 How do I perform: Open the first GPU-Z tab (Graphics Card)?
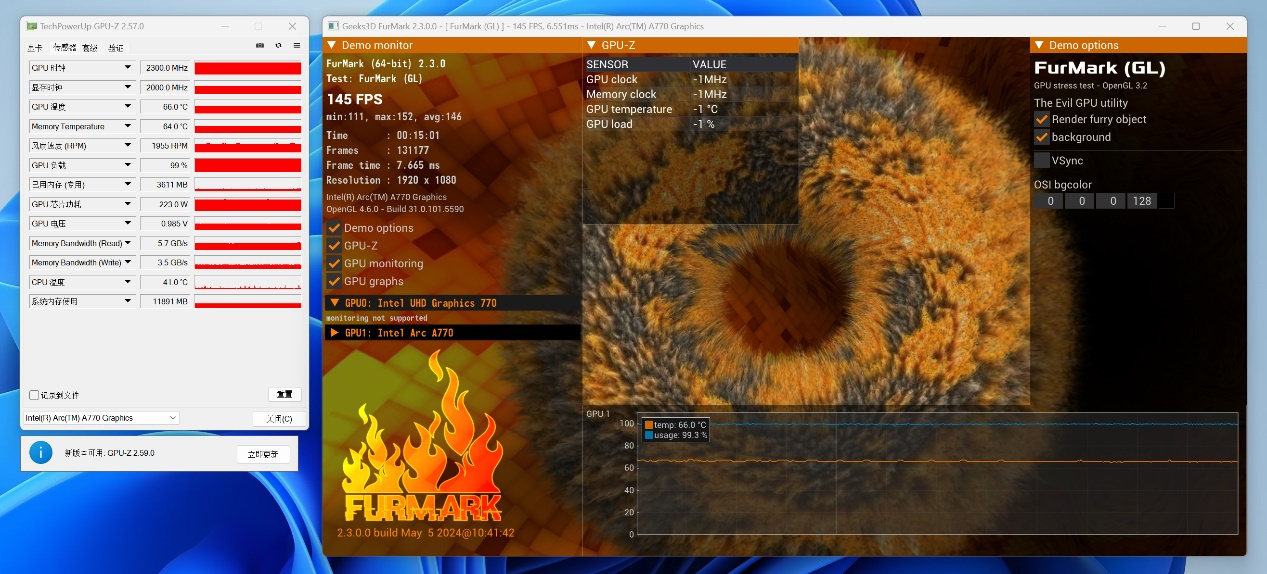pos(35,47)
